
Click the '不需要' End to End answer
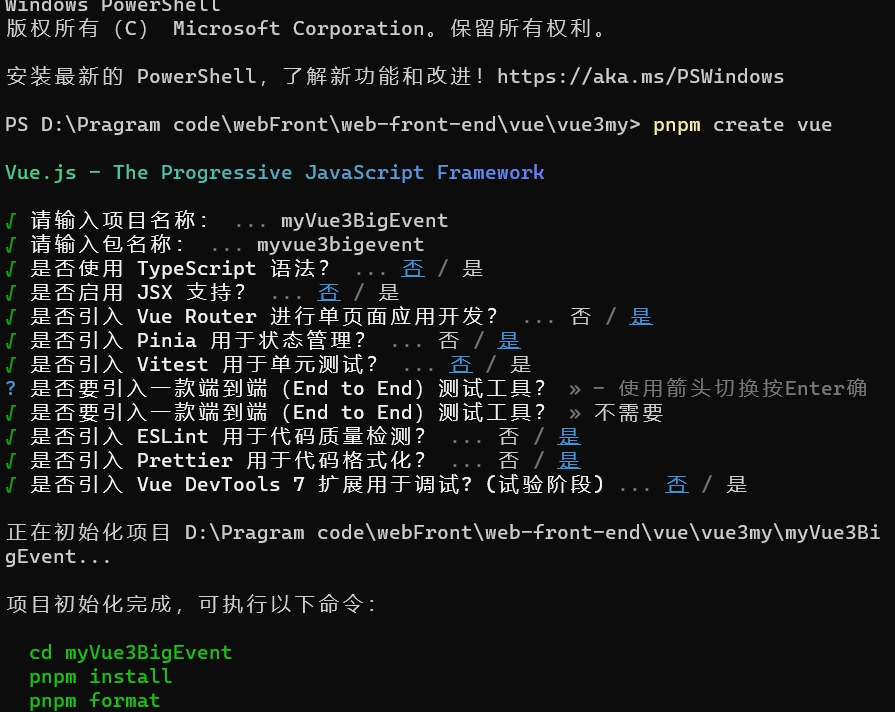628,412
